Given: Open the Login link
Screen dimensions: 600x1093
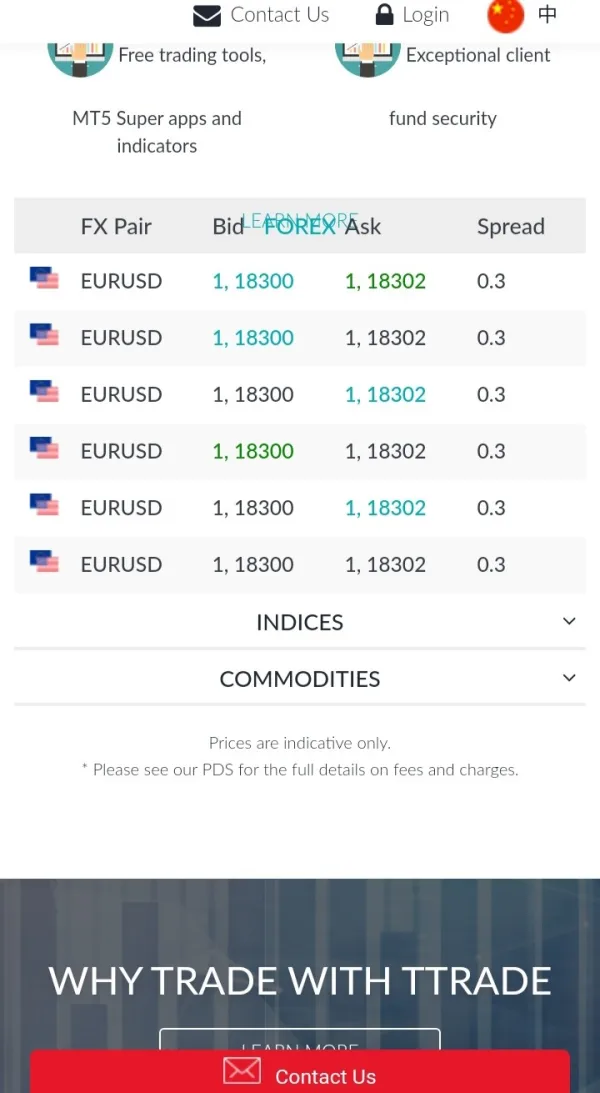Looking at the screenshot, I should coord(426,15).
